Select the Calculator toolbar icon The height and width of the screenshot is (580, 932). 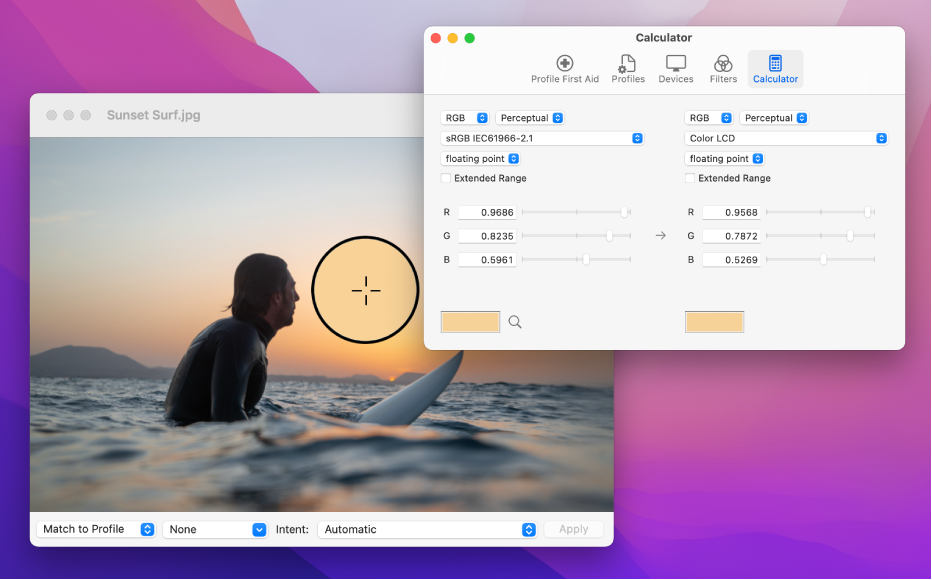pyautogui.click(x=775, y=70)
